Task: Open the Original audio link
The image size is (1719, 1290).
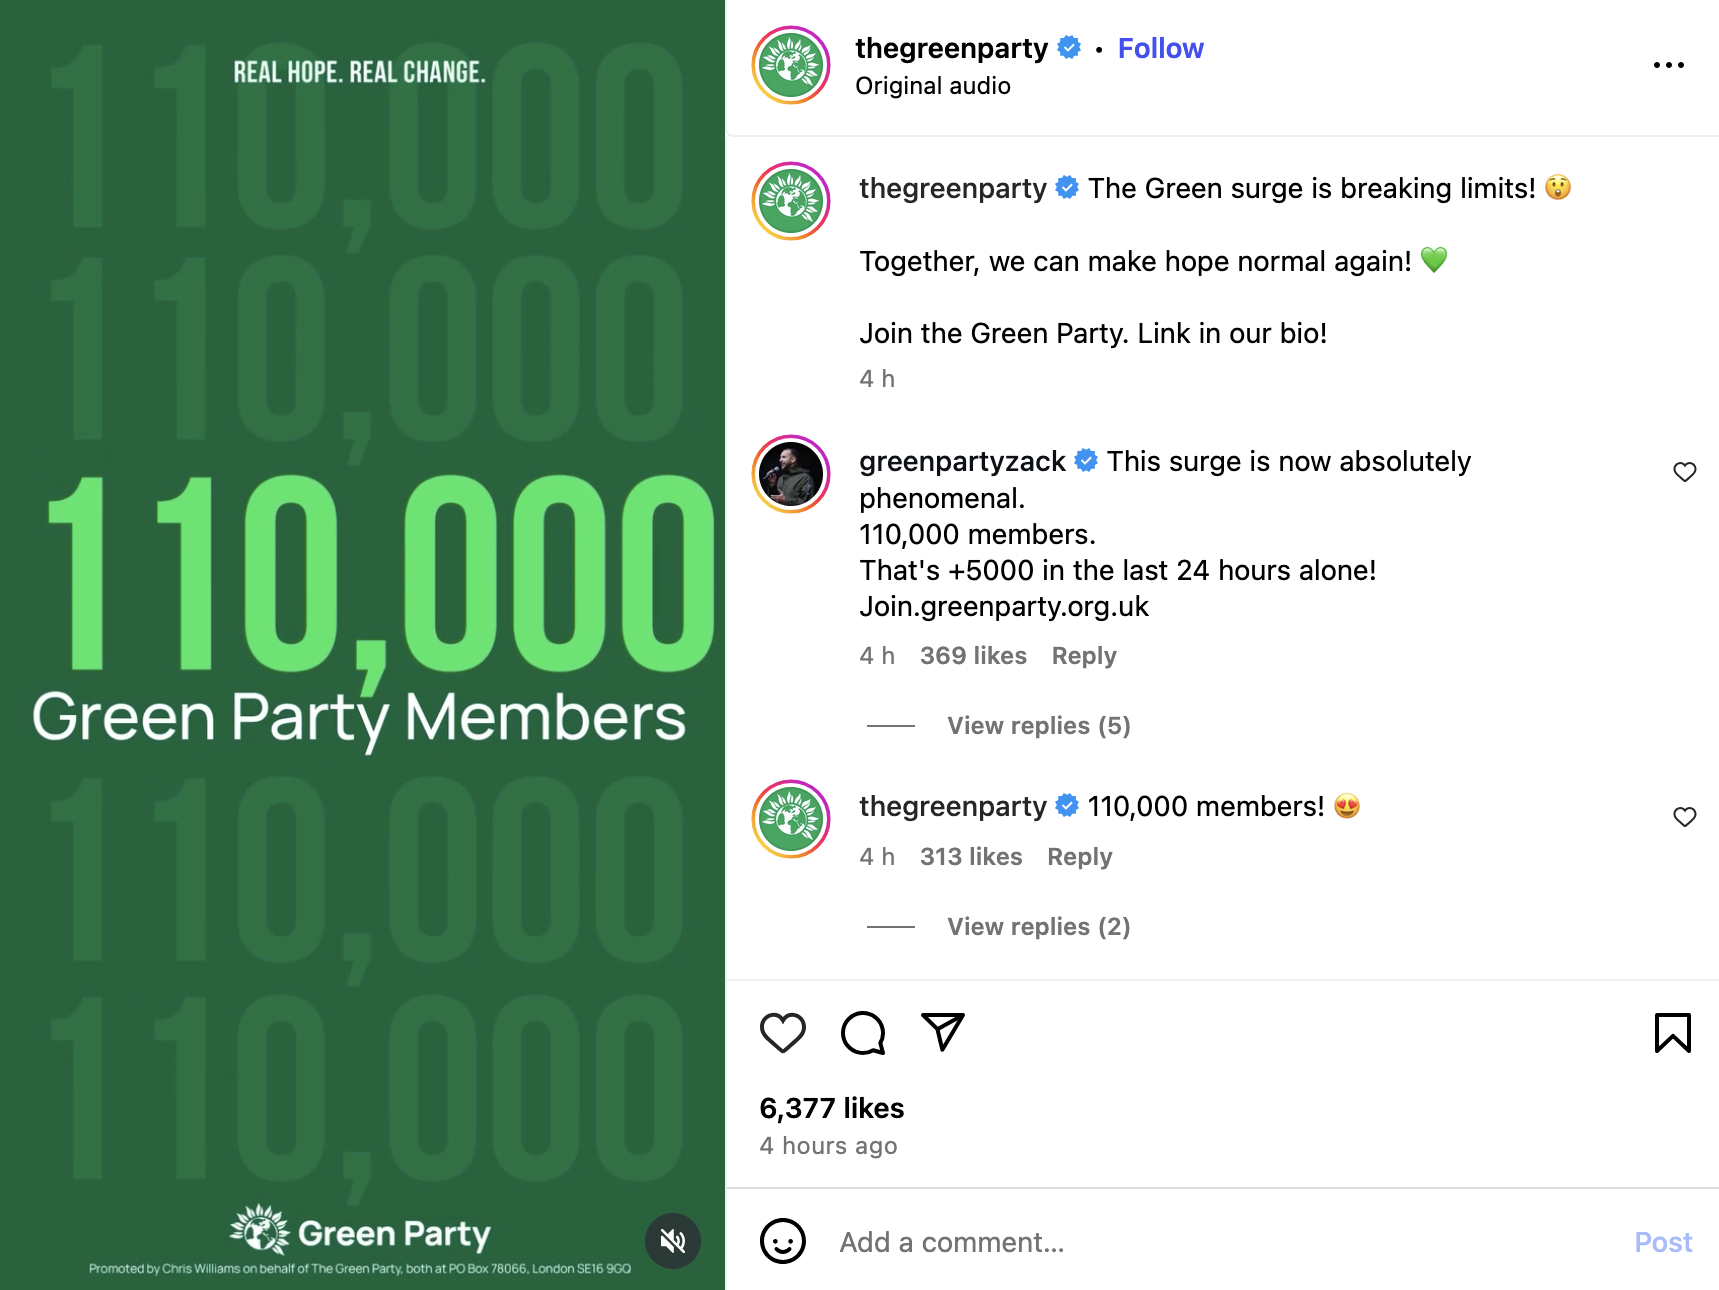Action: coord(932,86)
